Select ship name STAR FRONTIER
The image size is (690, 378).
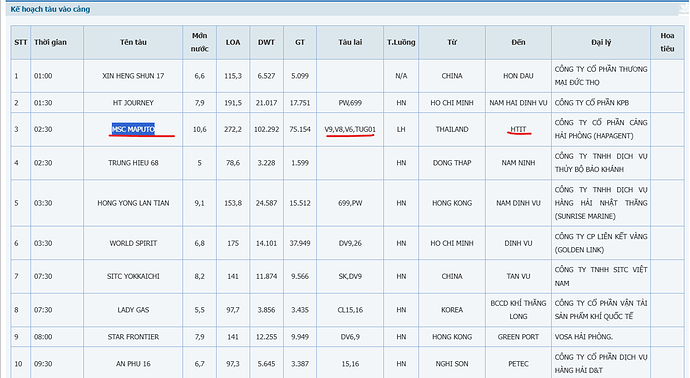tap(133, 337)
